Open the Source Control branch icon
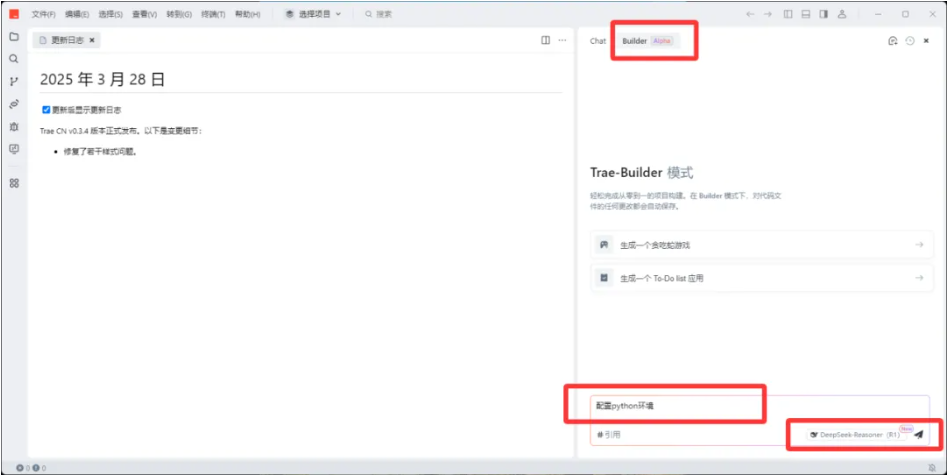Image resolution: width=949 pixels, height=475 pixels. point(14,82)
